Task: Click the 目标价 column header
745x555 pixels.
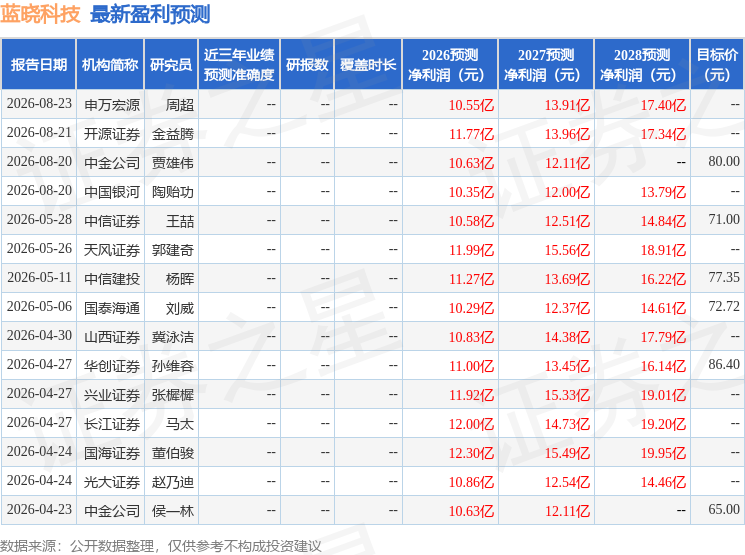Action: 717,65
